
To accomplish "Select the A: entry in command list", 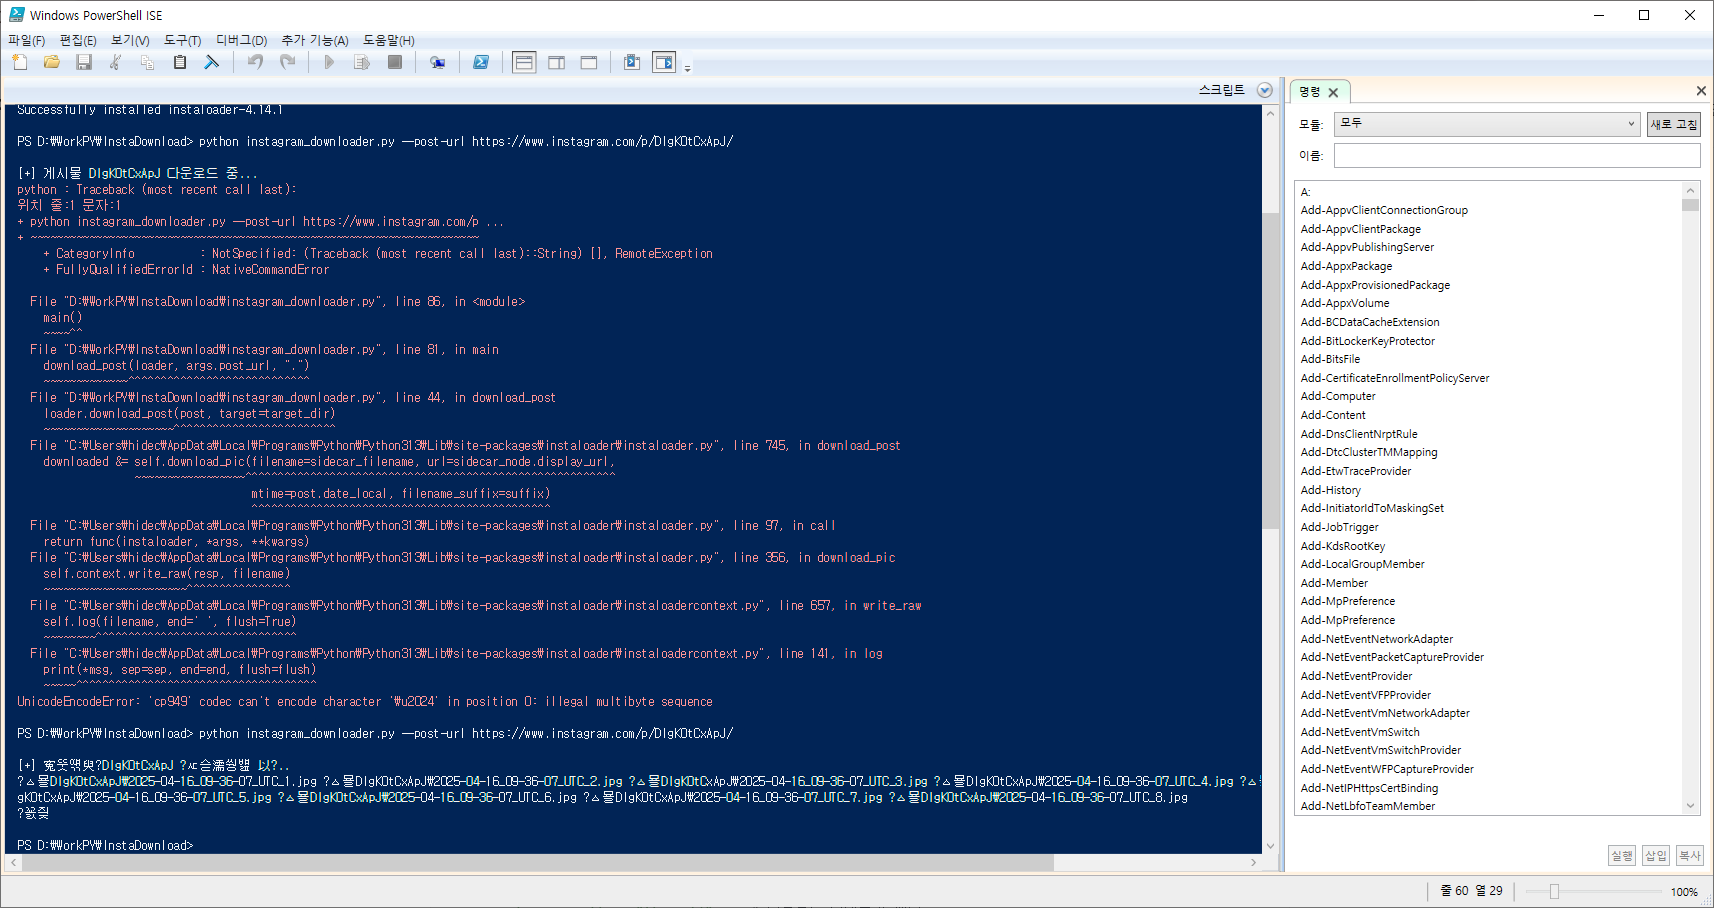I will pos(1305,192).
